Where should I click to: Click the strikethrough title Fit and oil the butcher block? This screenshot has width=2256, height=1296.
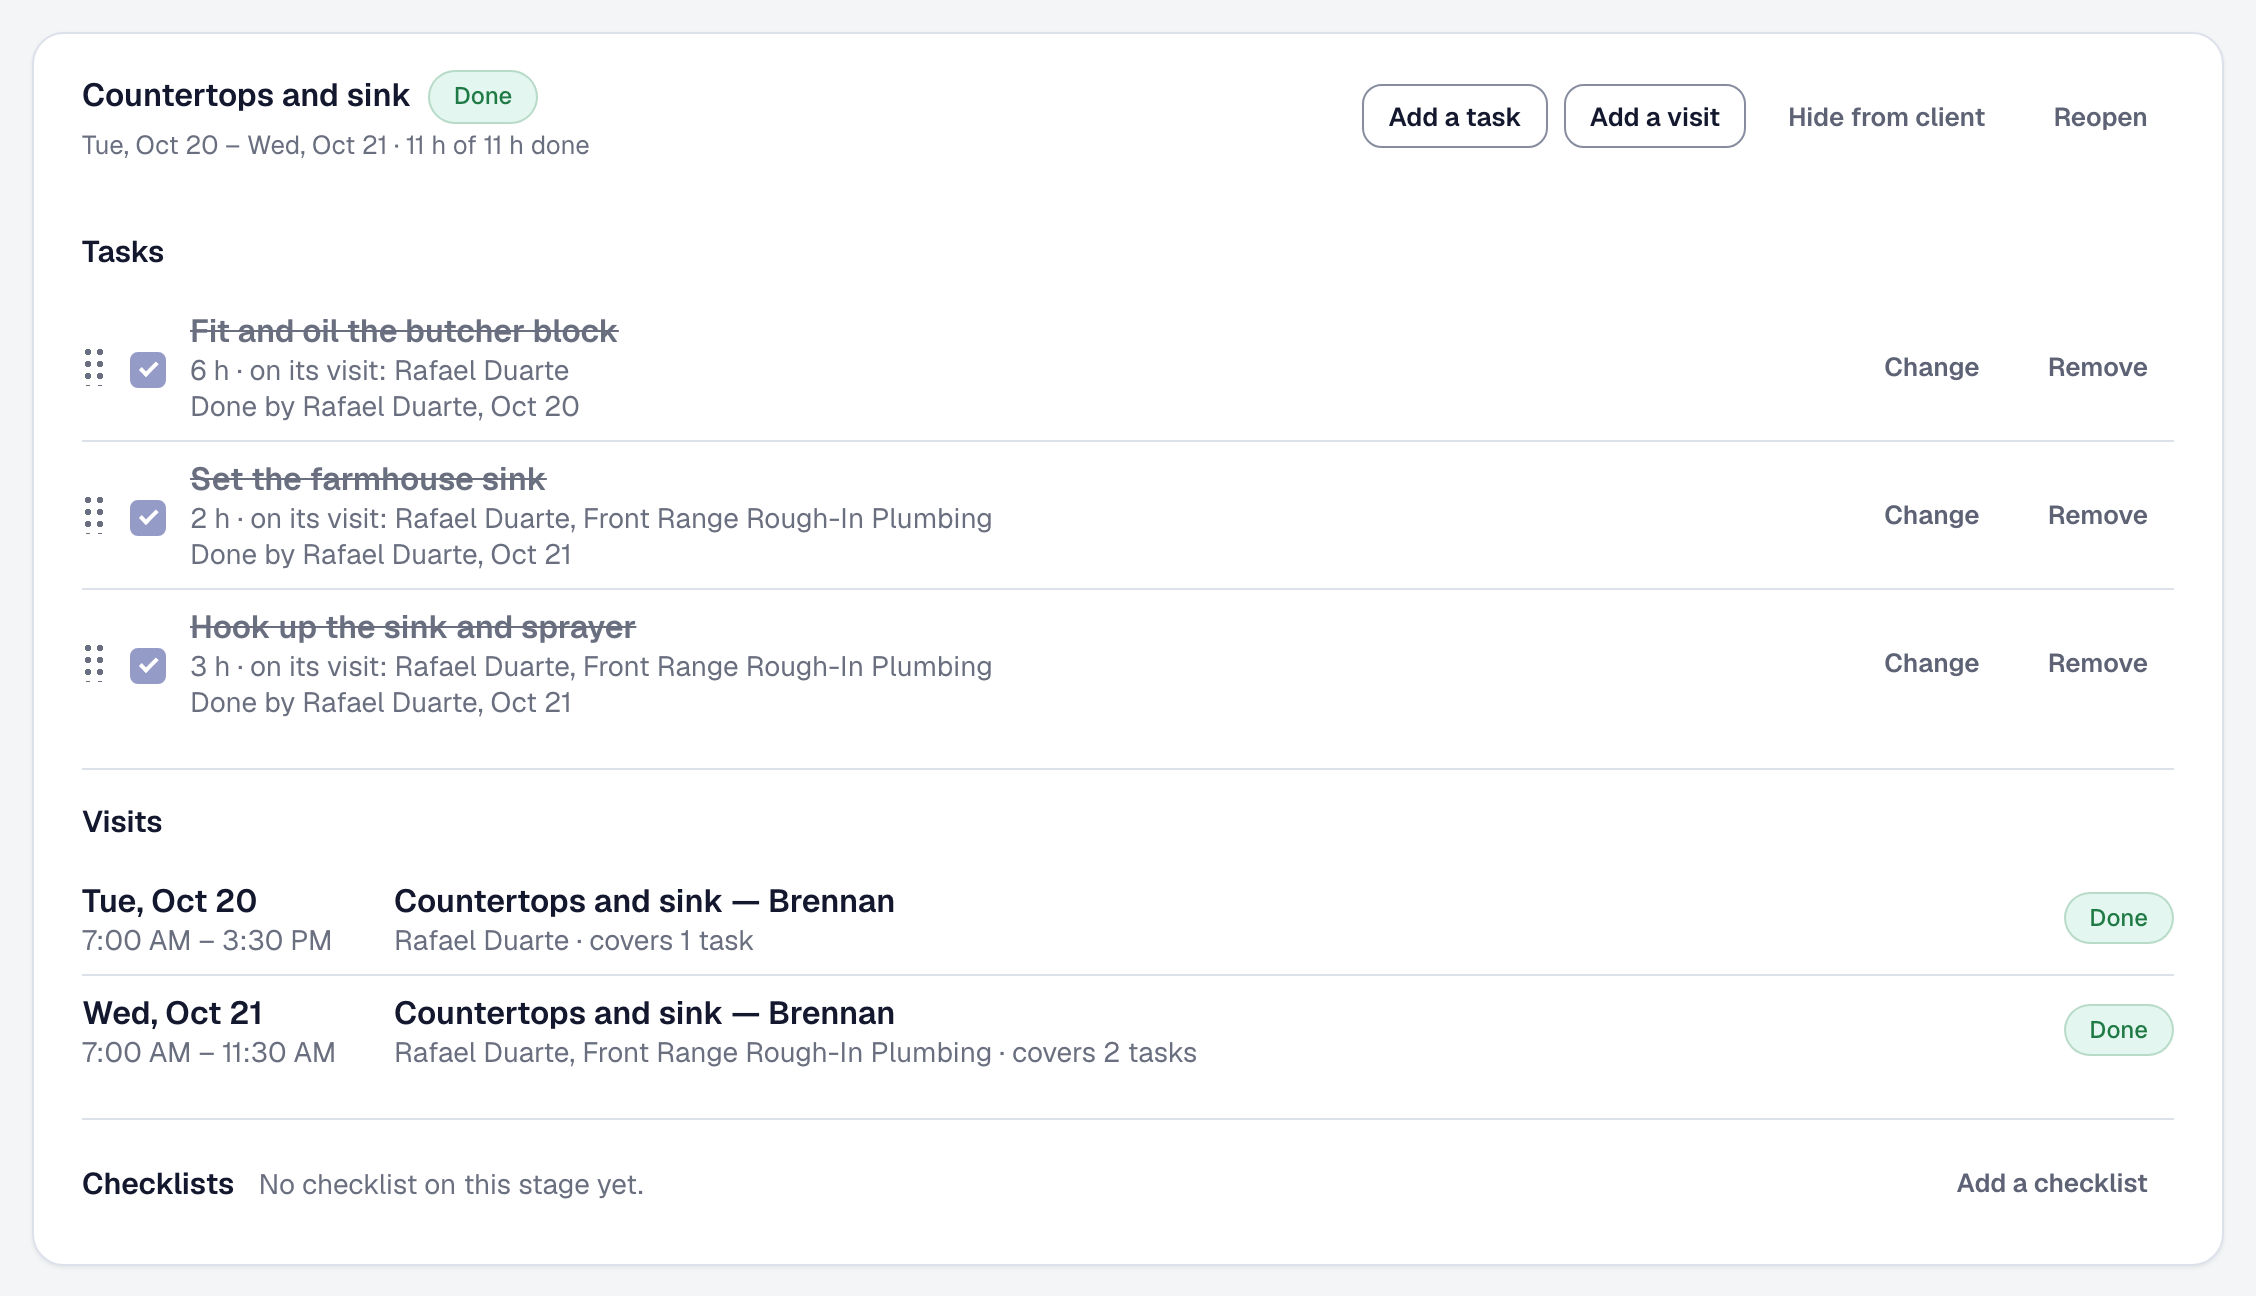pos(404,331)
